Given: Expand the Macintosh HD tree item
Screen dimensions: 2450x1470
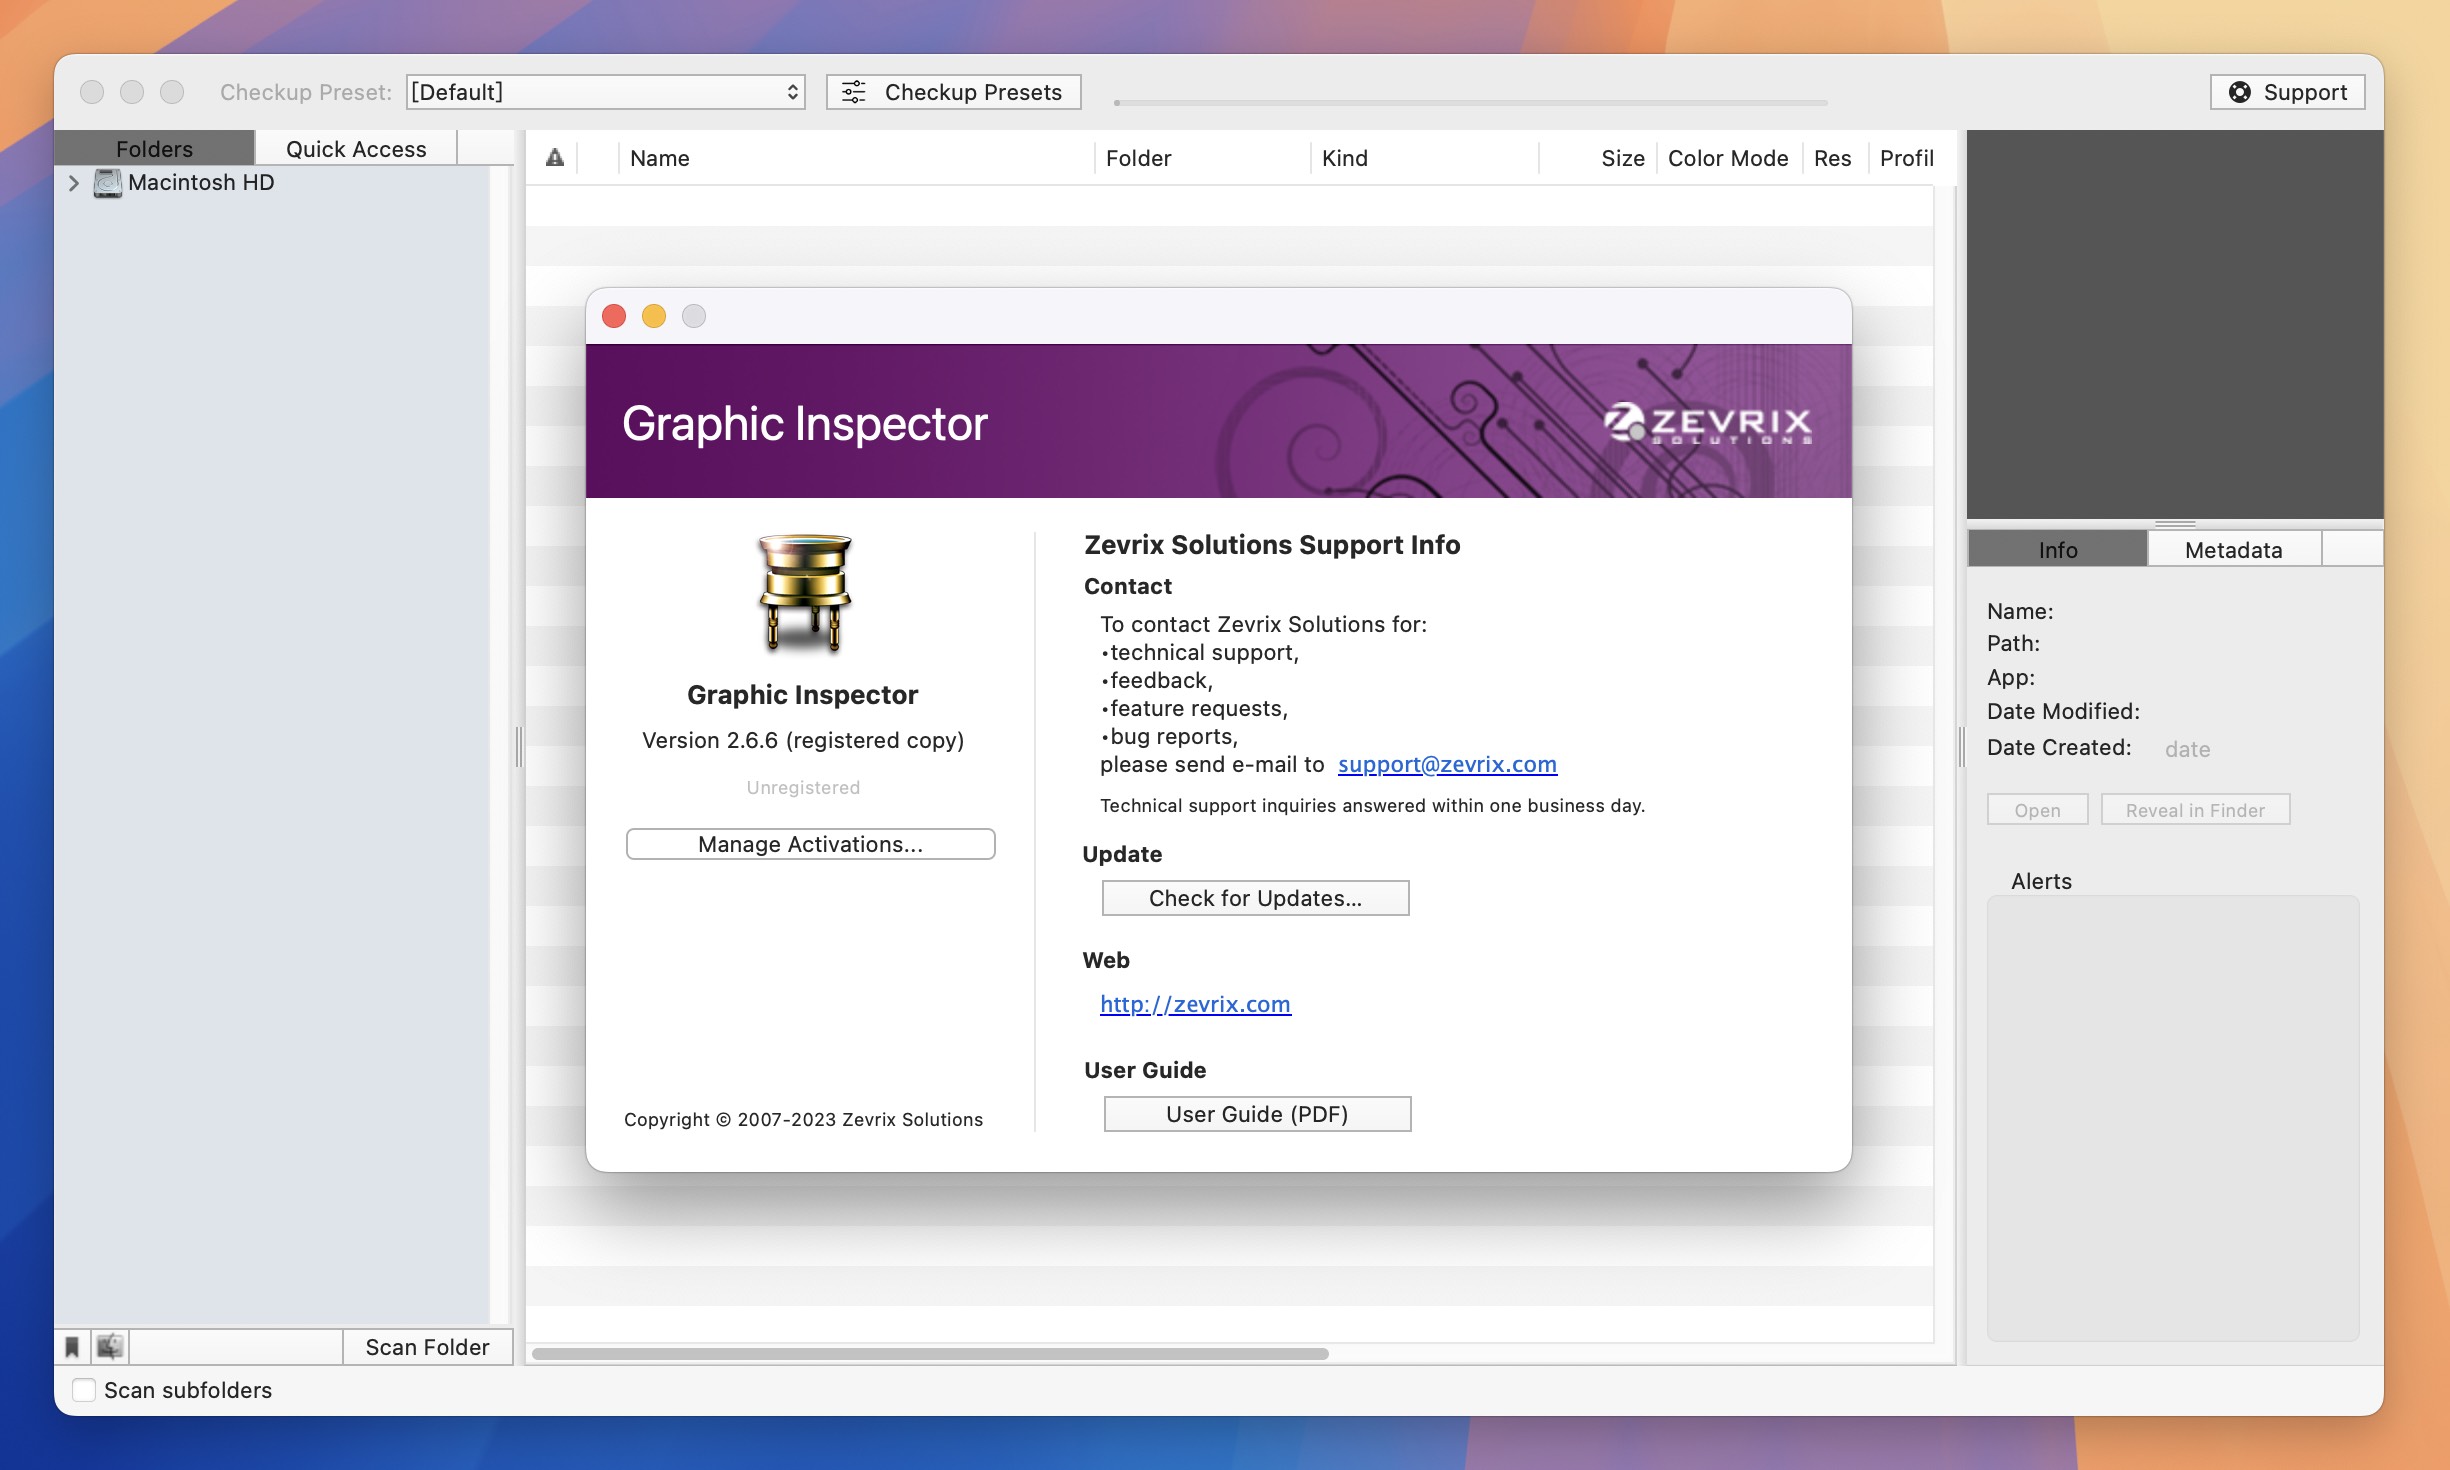Looking at the screenshot, I should pos(74,183).
